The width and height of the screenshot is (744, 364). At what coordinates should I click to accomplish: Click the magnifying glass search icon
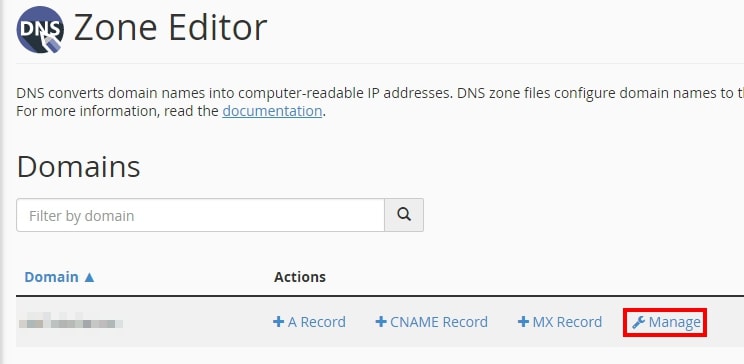pyautogui.click(x=404, y=215)
